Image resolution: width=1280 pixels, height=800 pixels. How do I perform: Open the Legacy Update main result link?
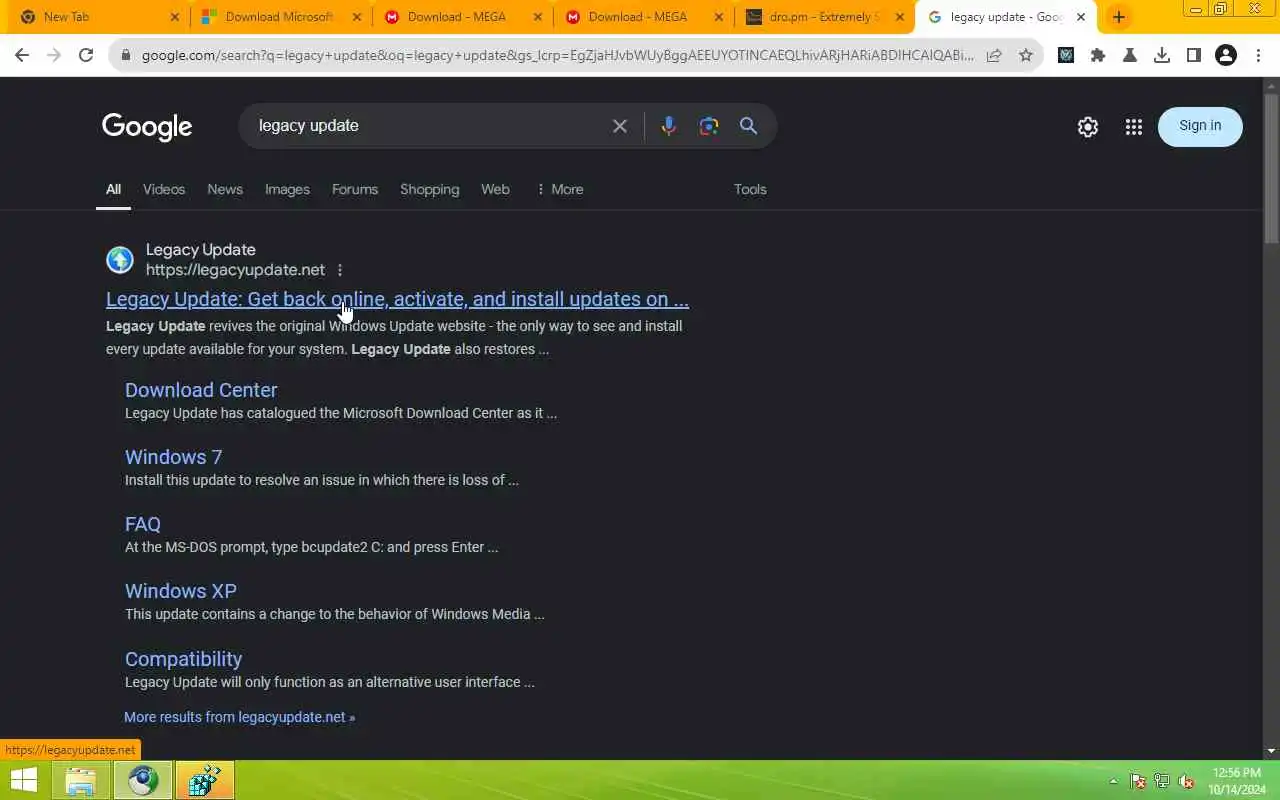click(x=397, y=299)
